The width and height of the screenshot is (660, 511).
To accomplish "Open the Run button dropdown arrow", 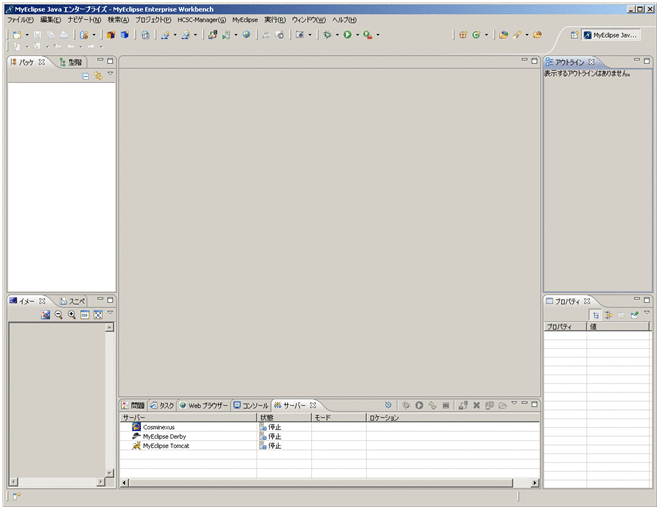I will pos(357,35).
